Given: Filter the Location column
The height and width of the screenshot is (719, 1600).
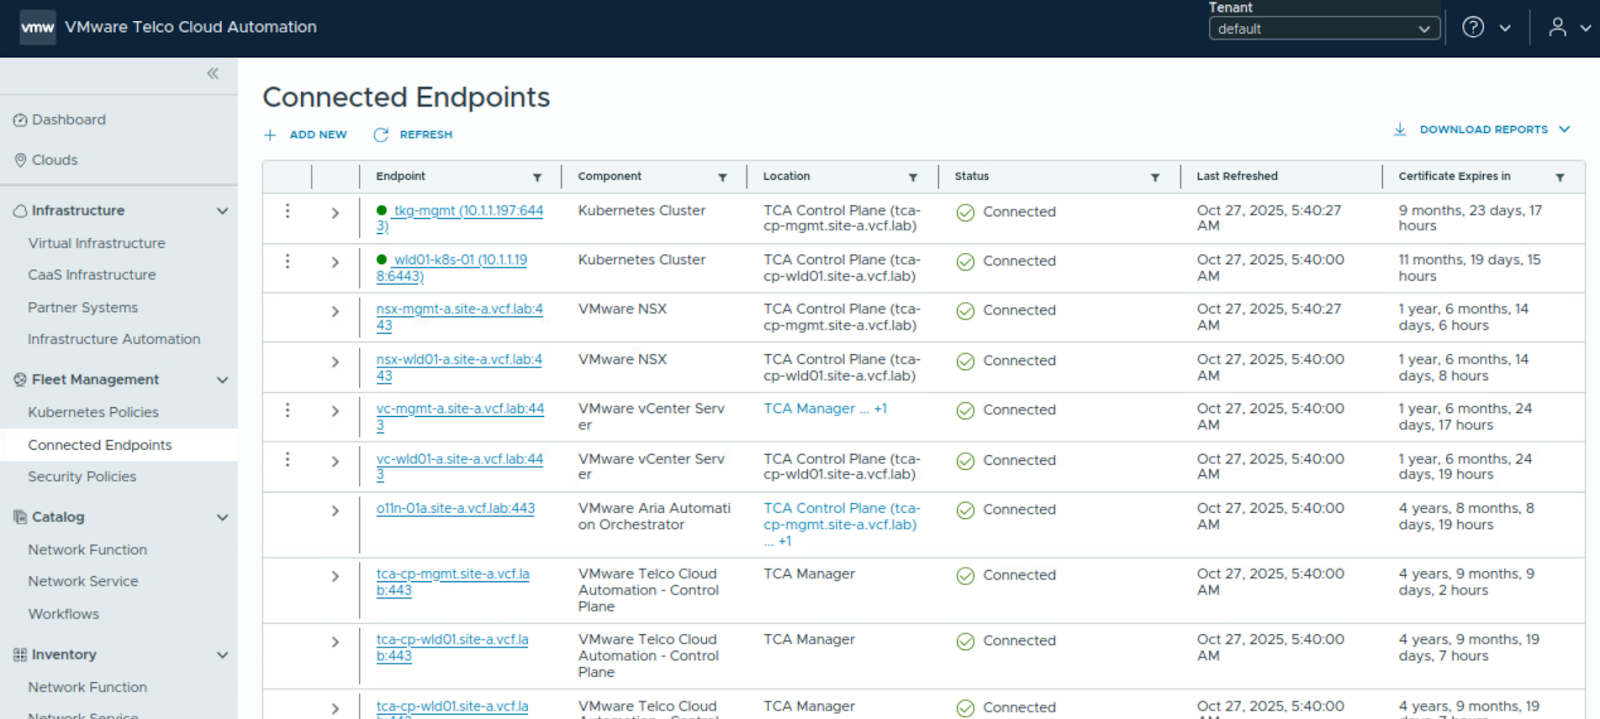Looking at the screenshot, I should 912,177.
